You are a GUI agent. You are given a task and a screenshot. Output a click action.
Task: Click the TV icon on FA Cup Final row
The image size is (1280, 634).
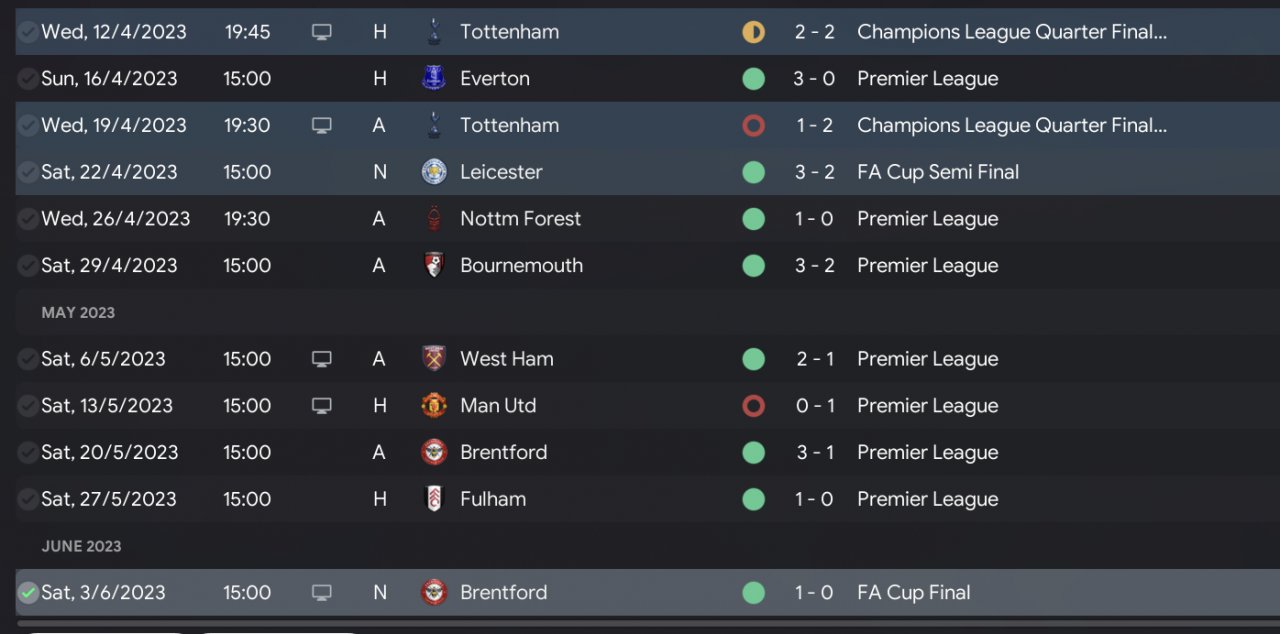coord(321,593)
